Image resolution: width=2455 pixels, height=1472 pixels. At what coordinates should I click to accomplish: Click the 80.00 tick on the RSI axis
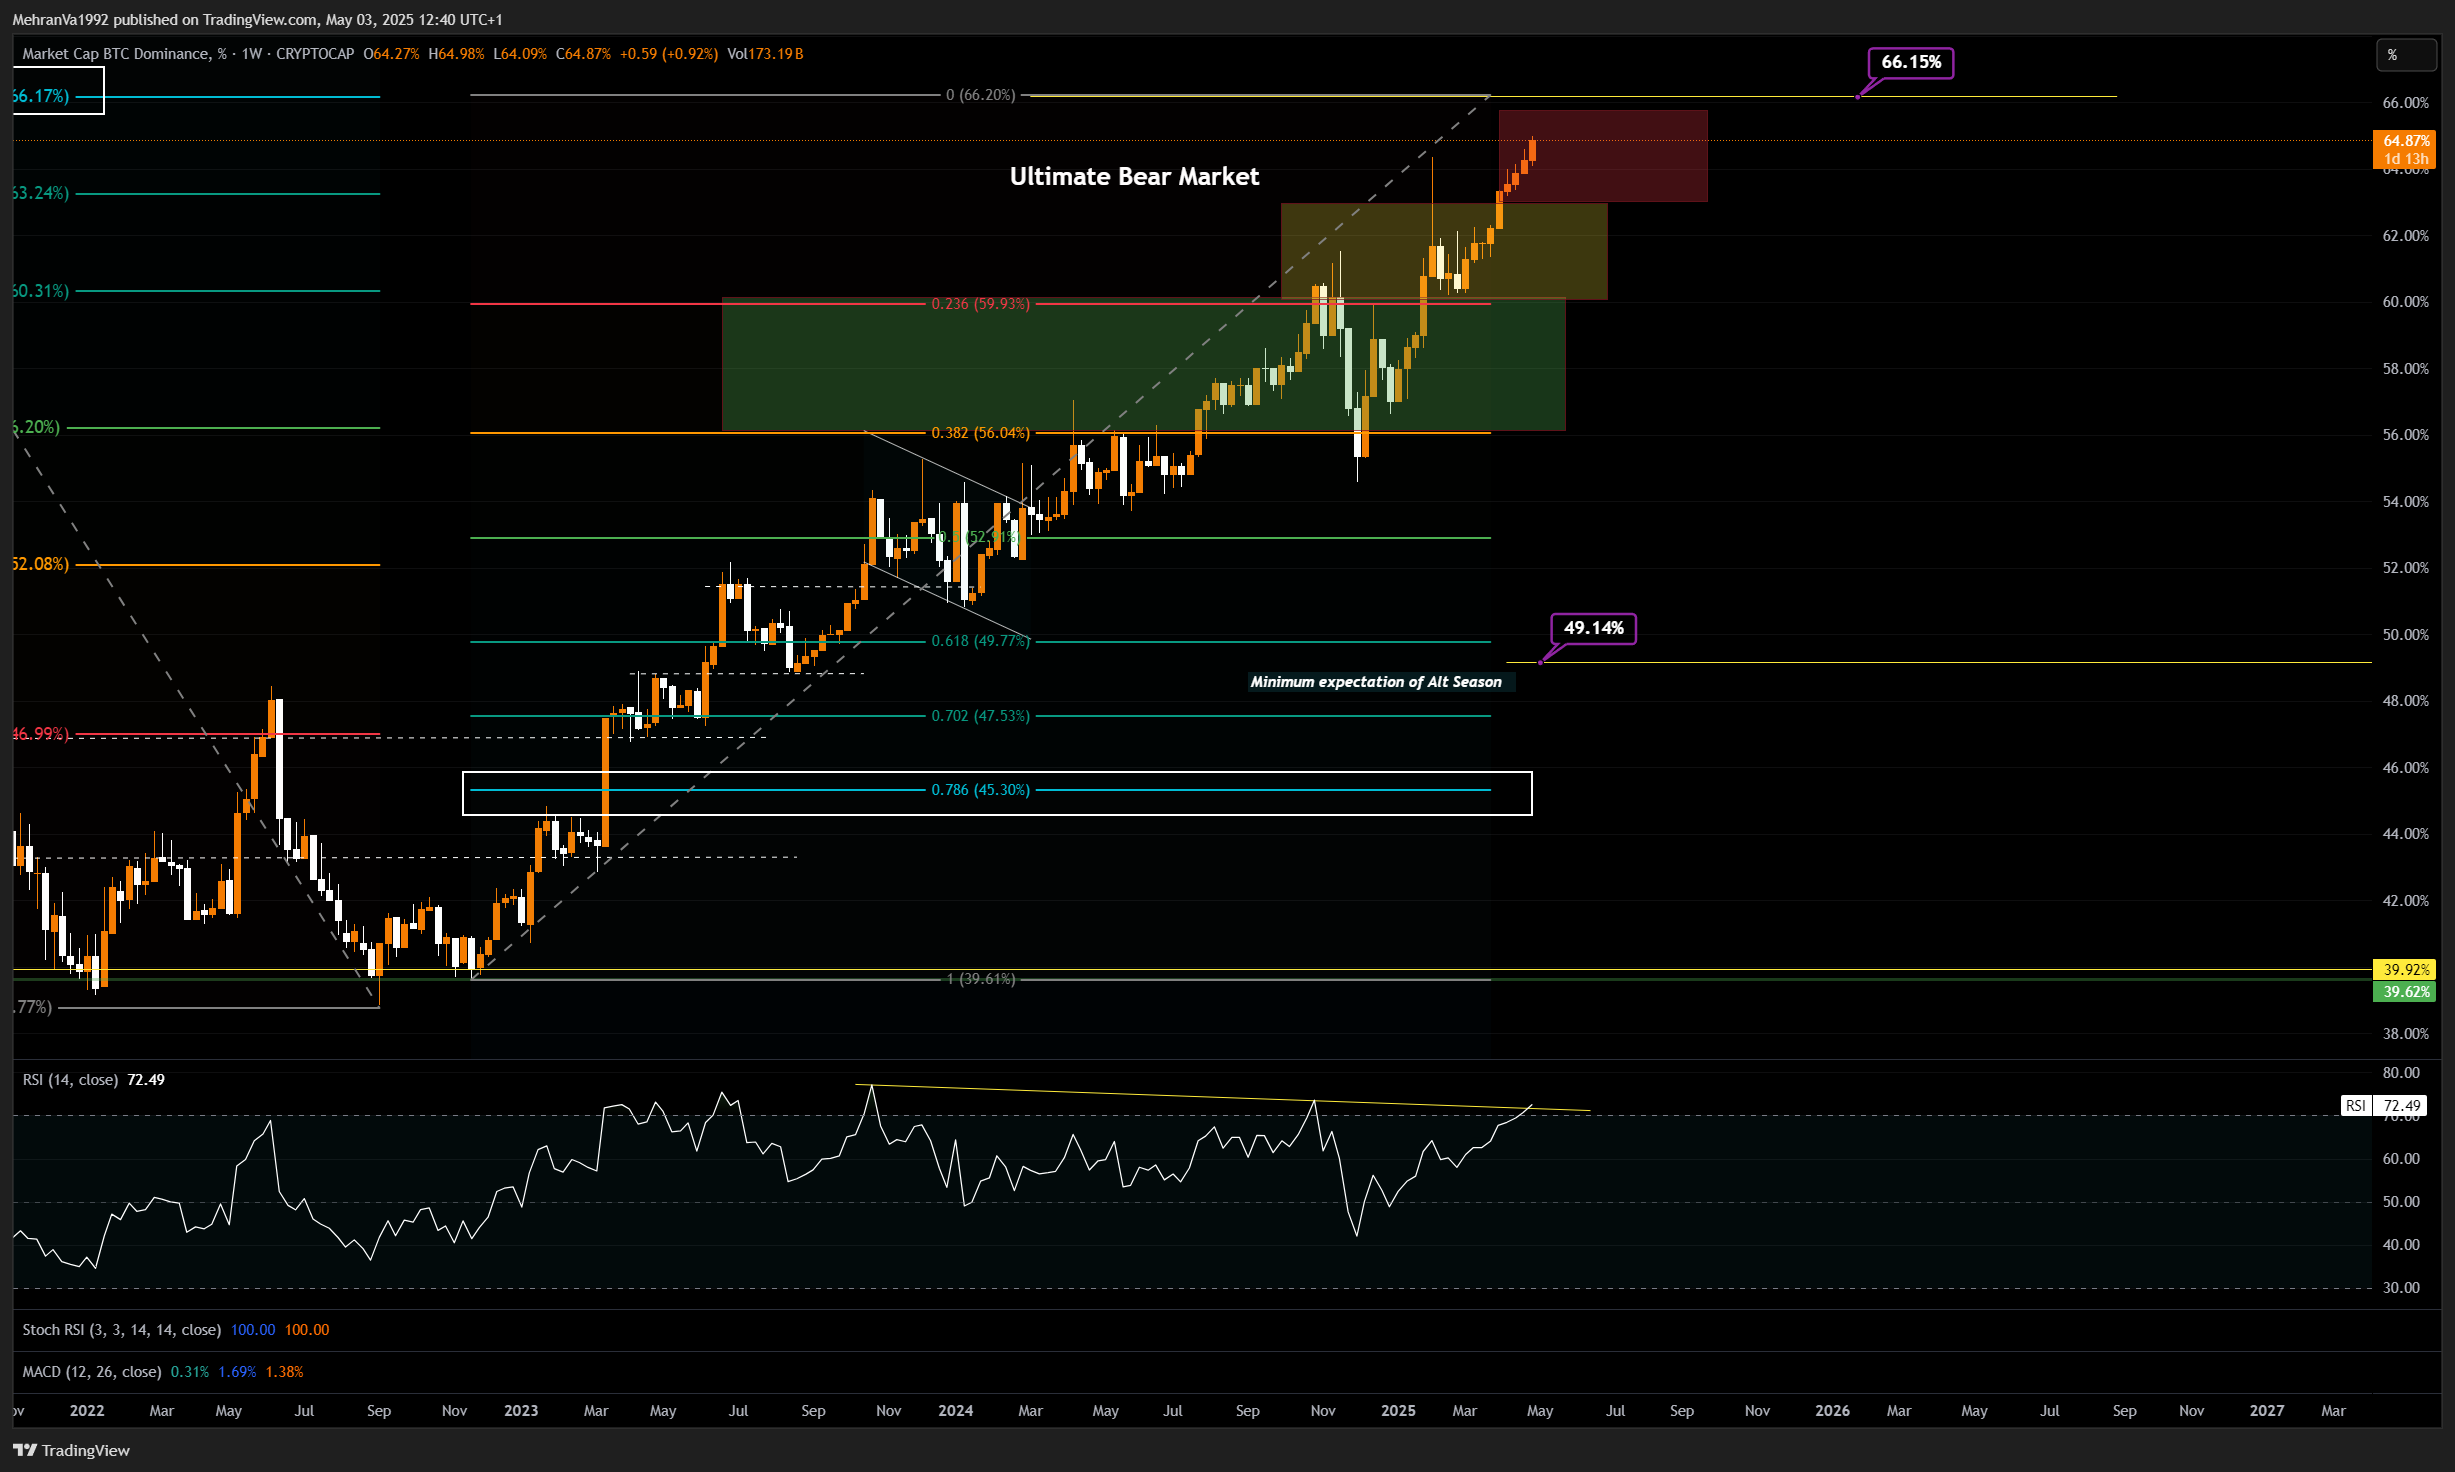2401,1073
